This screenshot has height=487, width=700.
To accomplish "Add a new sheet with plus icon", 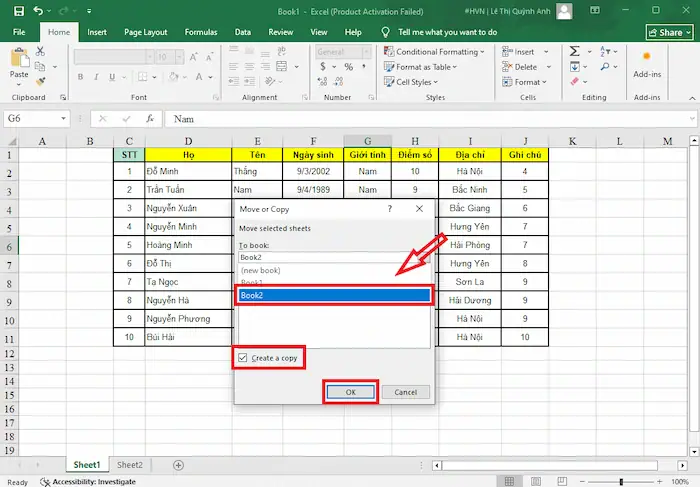I will [179, 465].
